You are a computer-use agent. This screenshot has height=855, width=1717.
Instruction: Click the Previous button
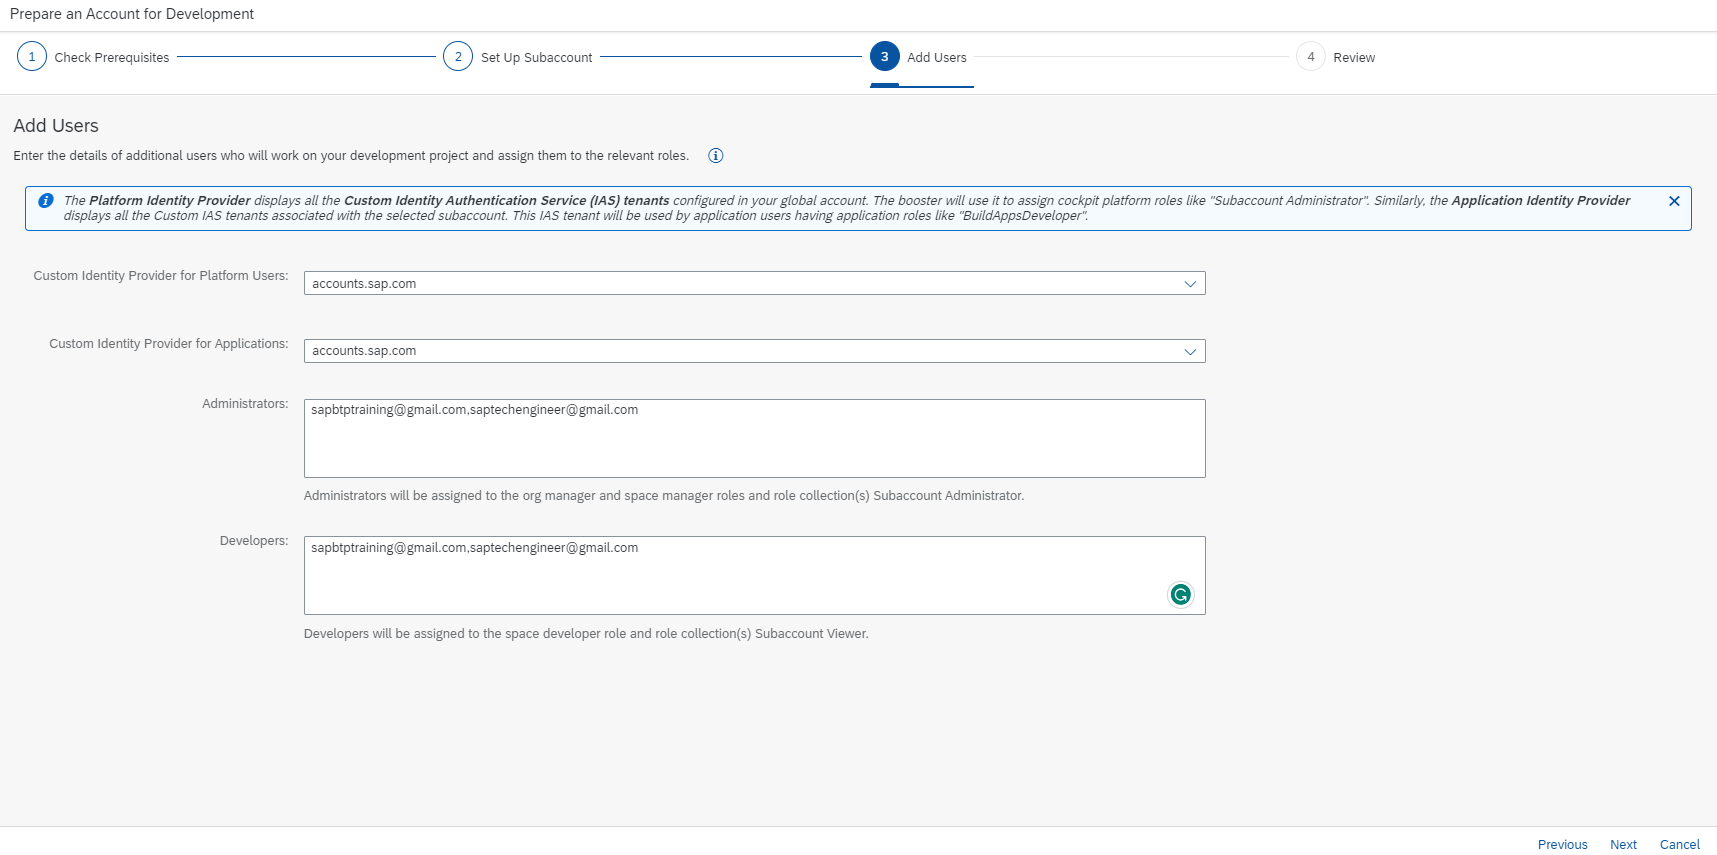coord(1562,845)
